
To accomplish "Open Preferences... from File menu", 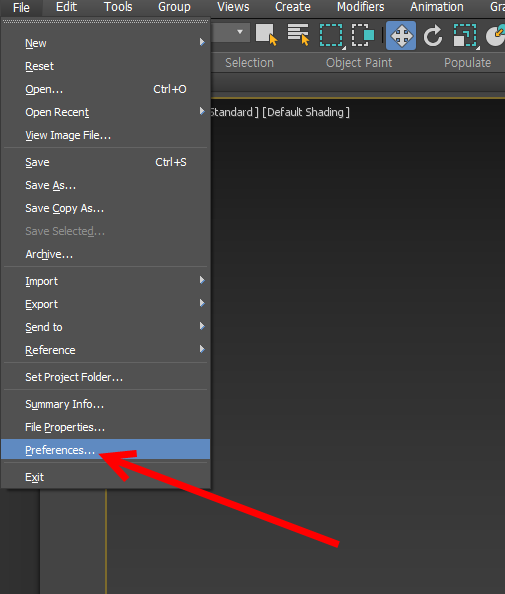I will click(106, 449).
